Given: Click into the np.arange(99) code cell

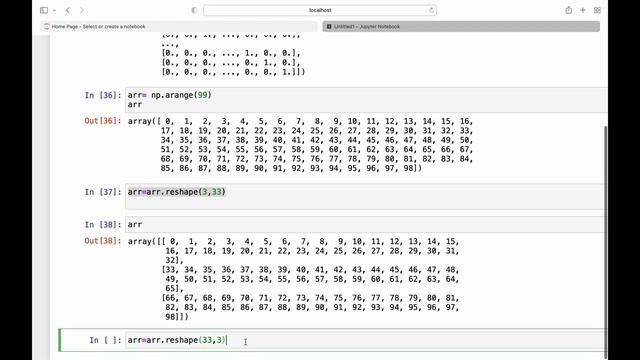Looking at the screenshot, I should tap(366, 100).
